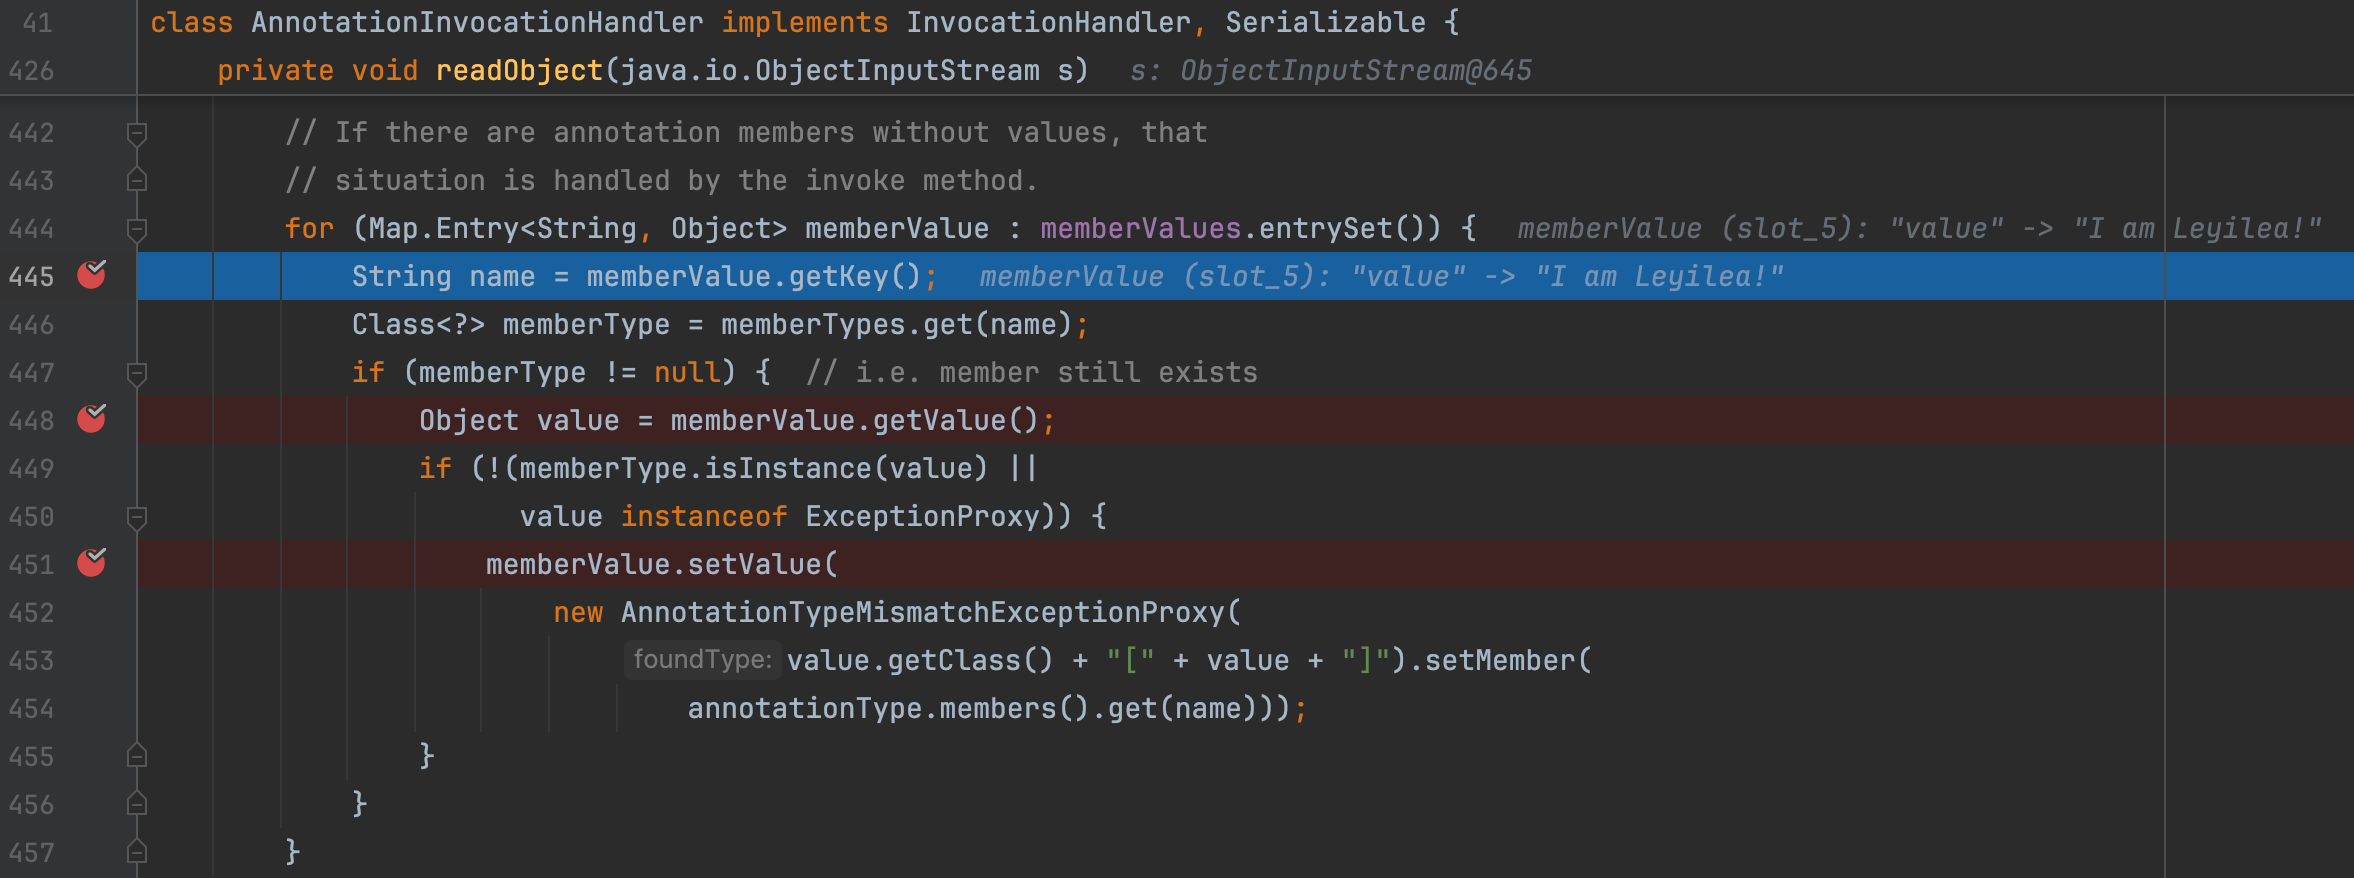Click the fold end marker on line 443

pos(137,180)
